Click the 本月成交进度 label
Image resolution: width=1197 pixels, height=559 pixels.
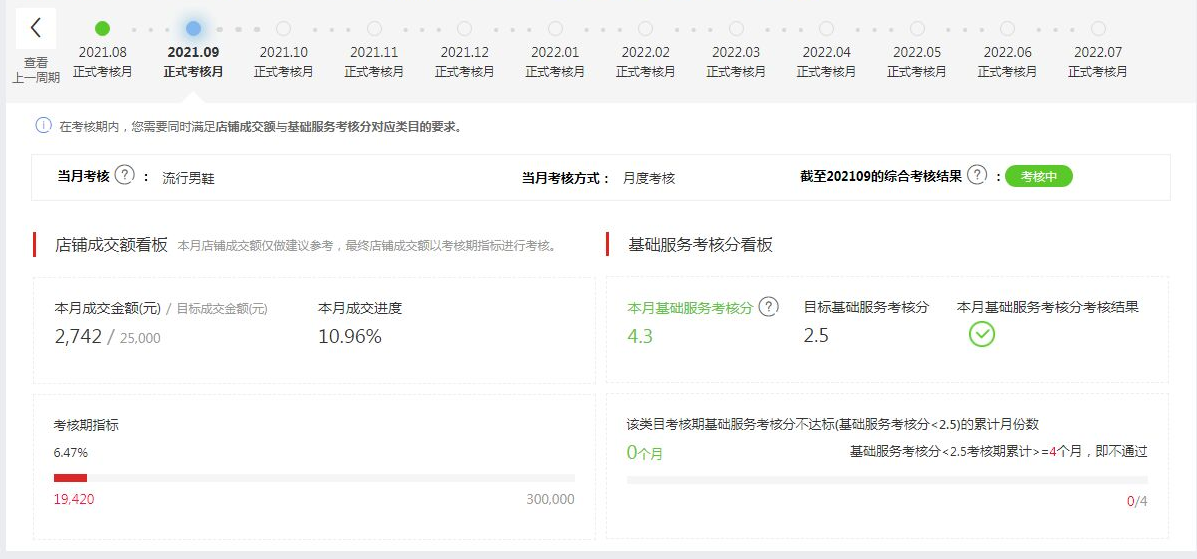[360, 308]
